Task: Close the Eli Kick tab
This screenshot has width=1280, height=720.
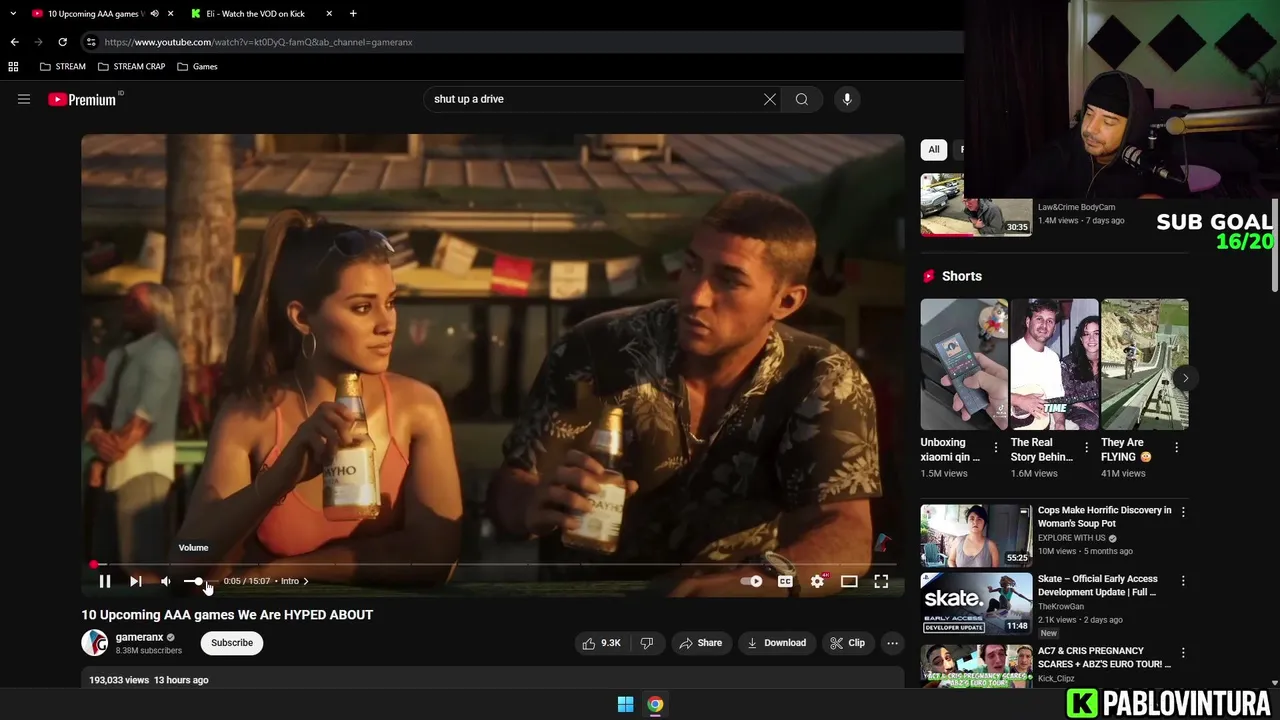Action: point(329,14)
